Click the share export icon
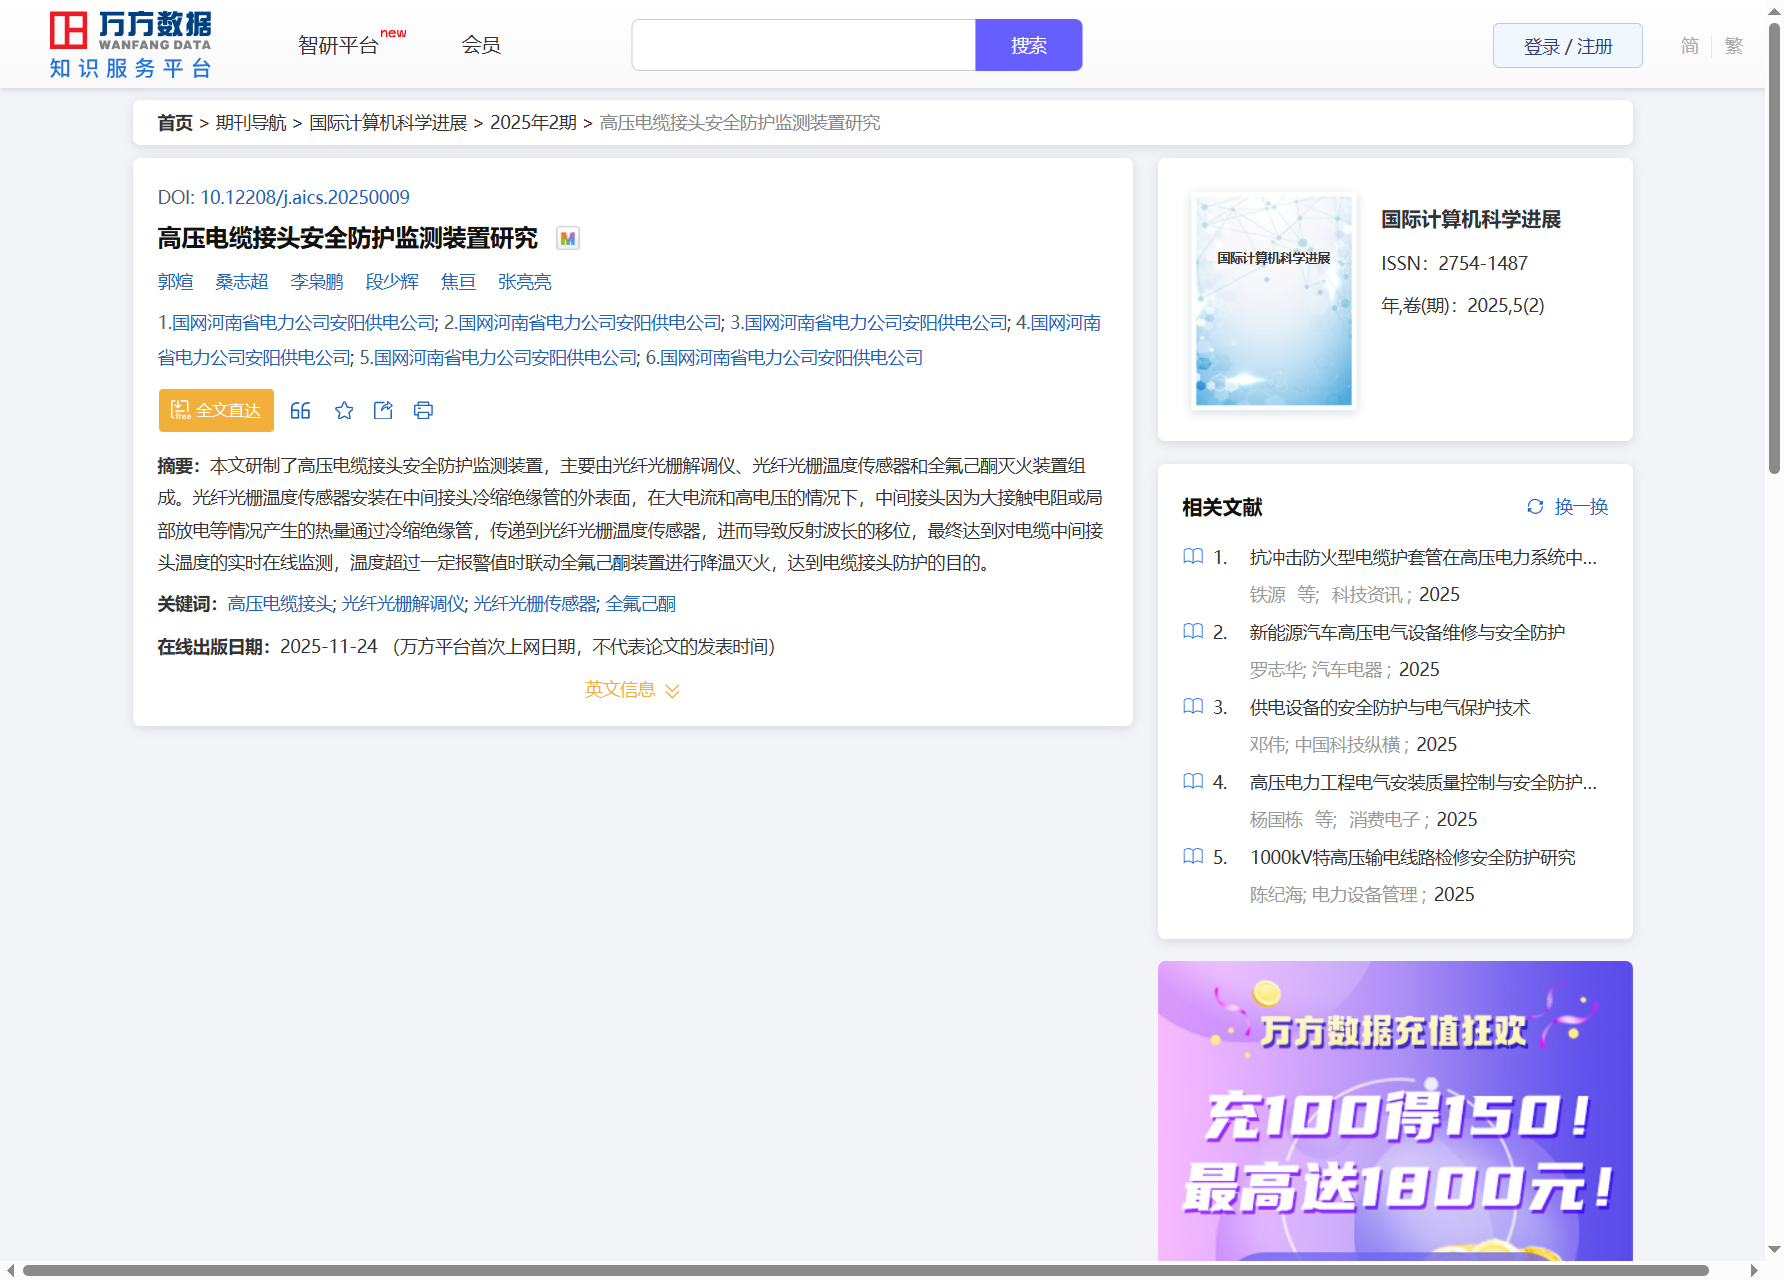The image size is (1784, 1280). [x=383, y=411]
